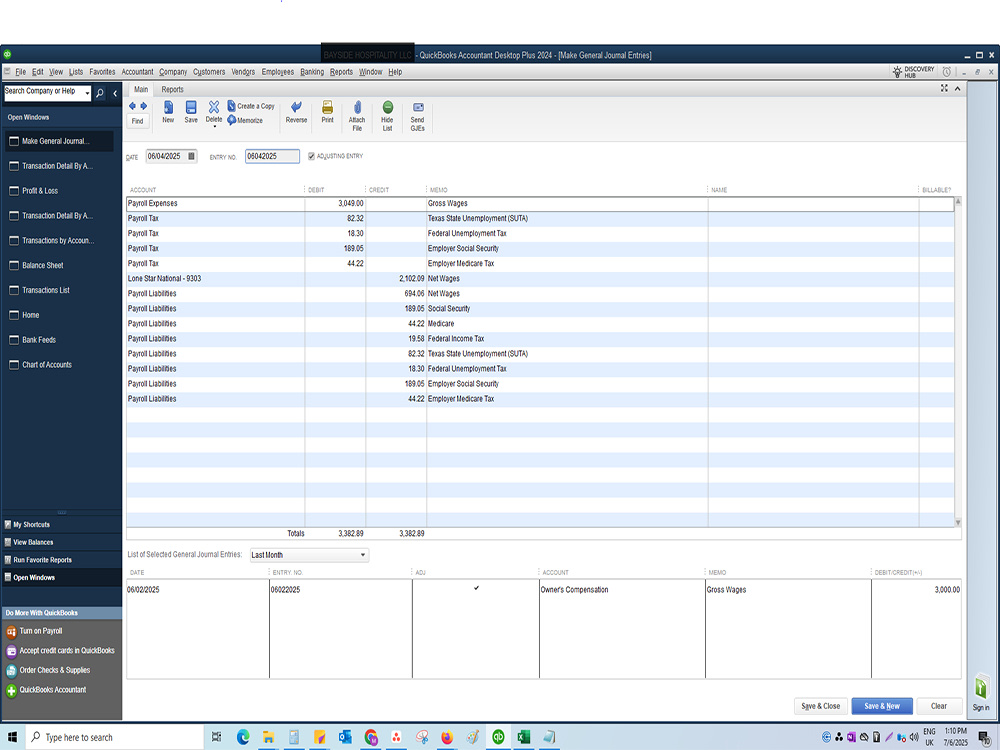Select the Payroll Expenses account cell
This screenshot has width=1000, height=750.
click(x=216, y=203)
